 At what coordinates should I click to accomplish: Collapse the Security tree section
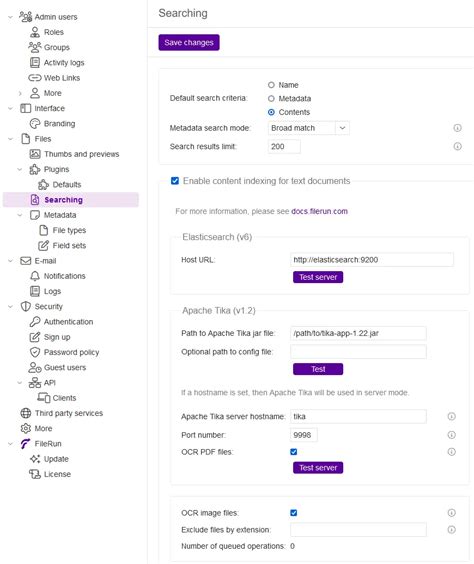(x=10, y=306)
